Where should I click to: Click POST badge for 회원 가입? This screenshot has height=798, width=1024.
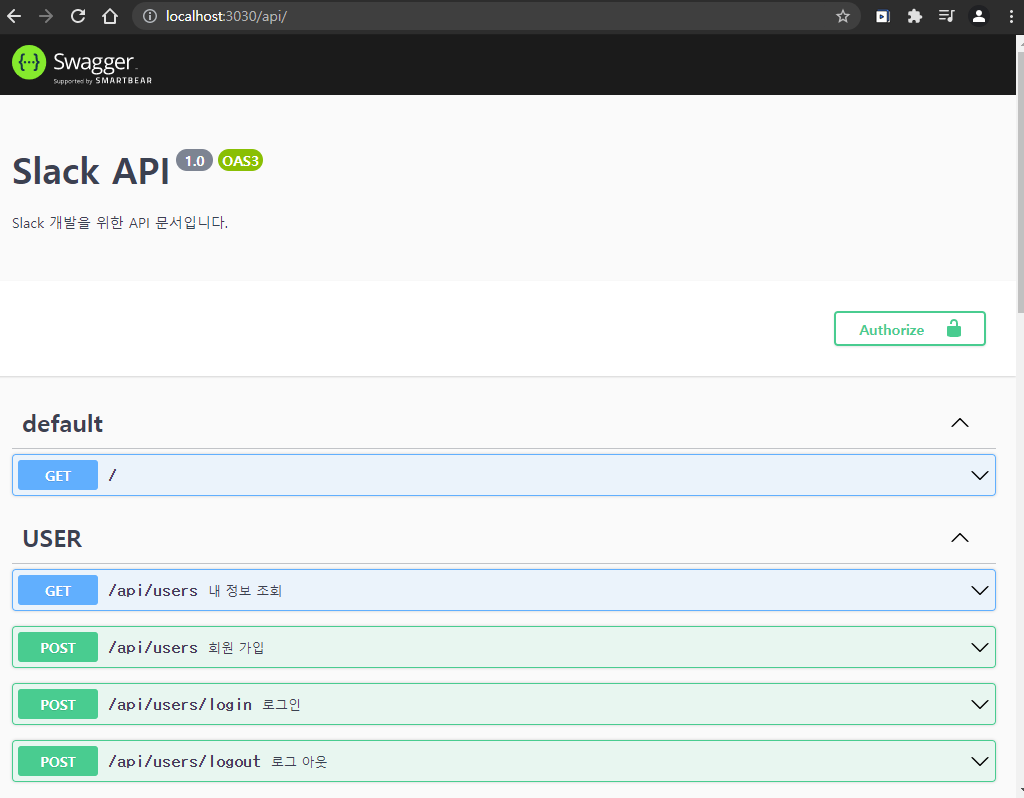click(x=58, y=647)
